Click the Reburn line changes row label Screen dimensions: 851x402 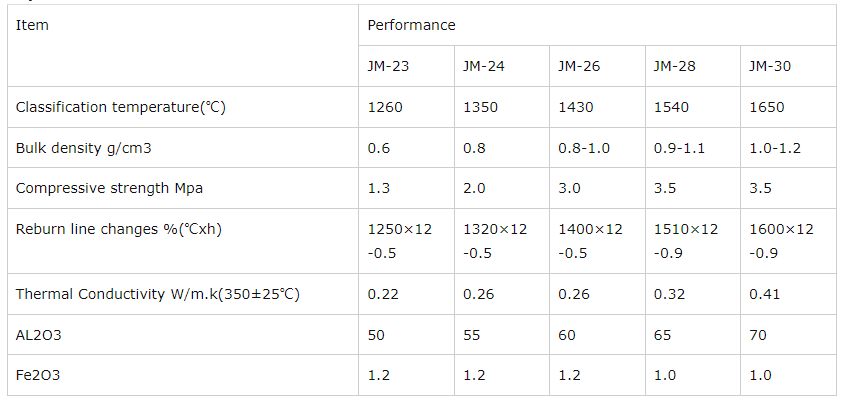[x=118, y=229]
